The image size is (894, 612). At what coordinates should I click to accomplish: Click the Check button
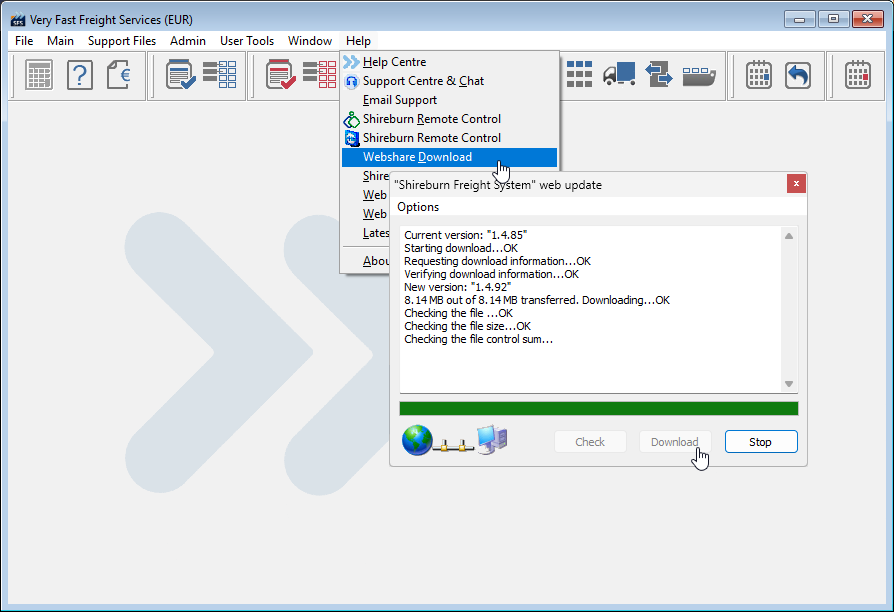click(590, 442)
